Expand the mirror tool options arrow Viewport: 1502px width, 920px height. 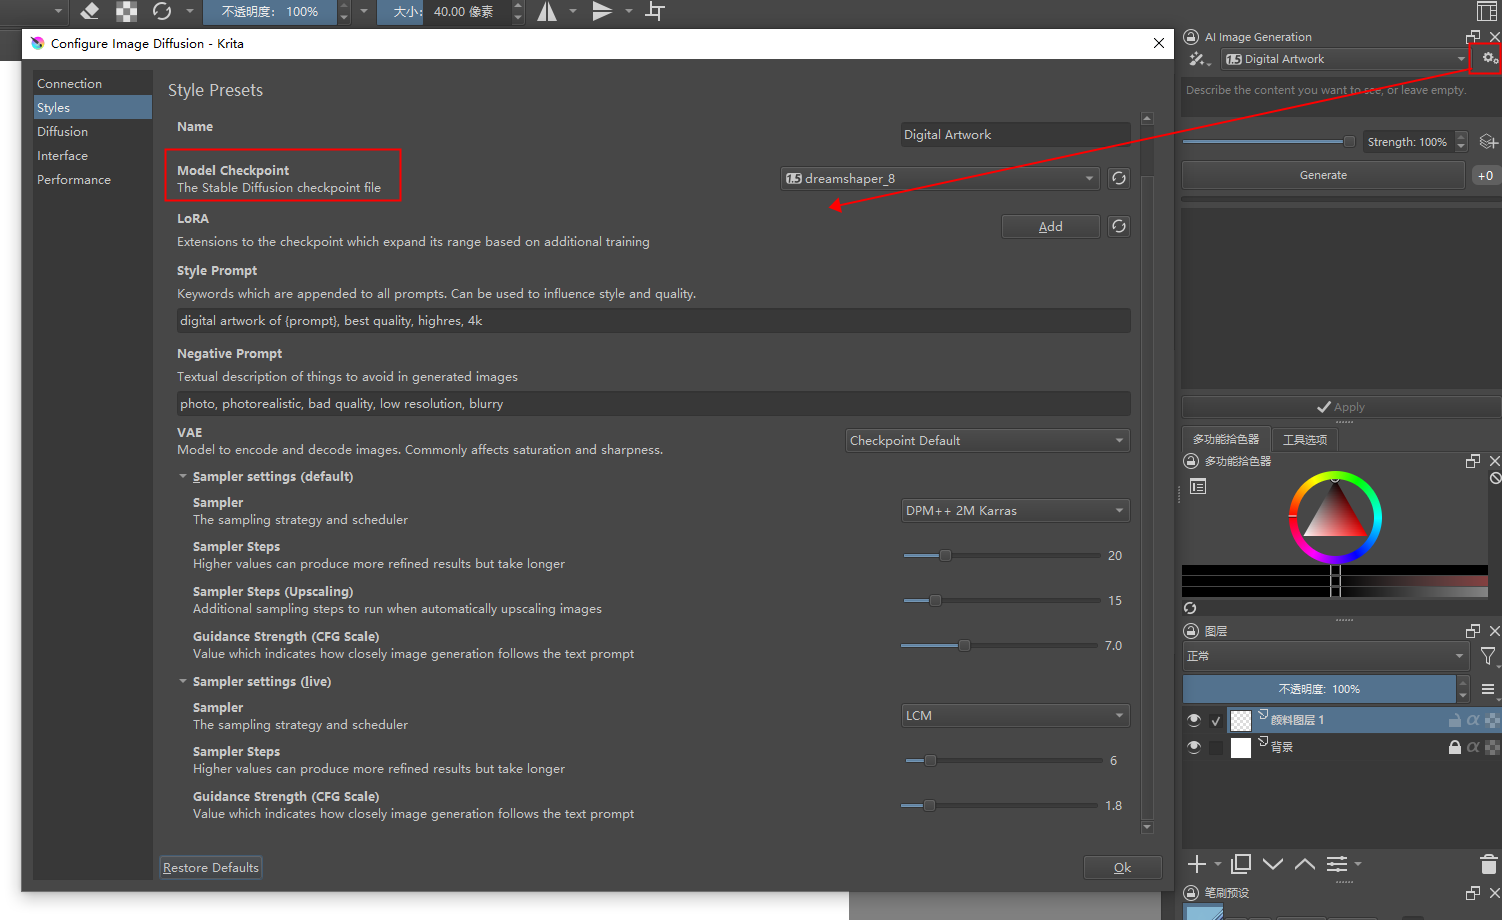(573, 11)
